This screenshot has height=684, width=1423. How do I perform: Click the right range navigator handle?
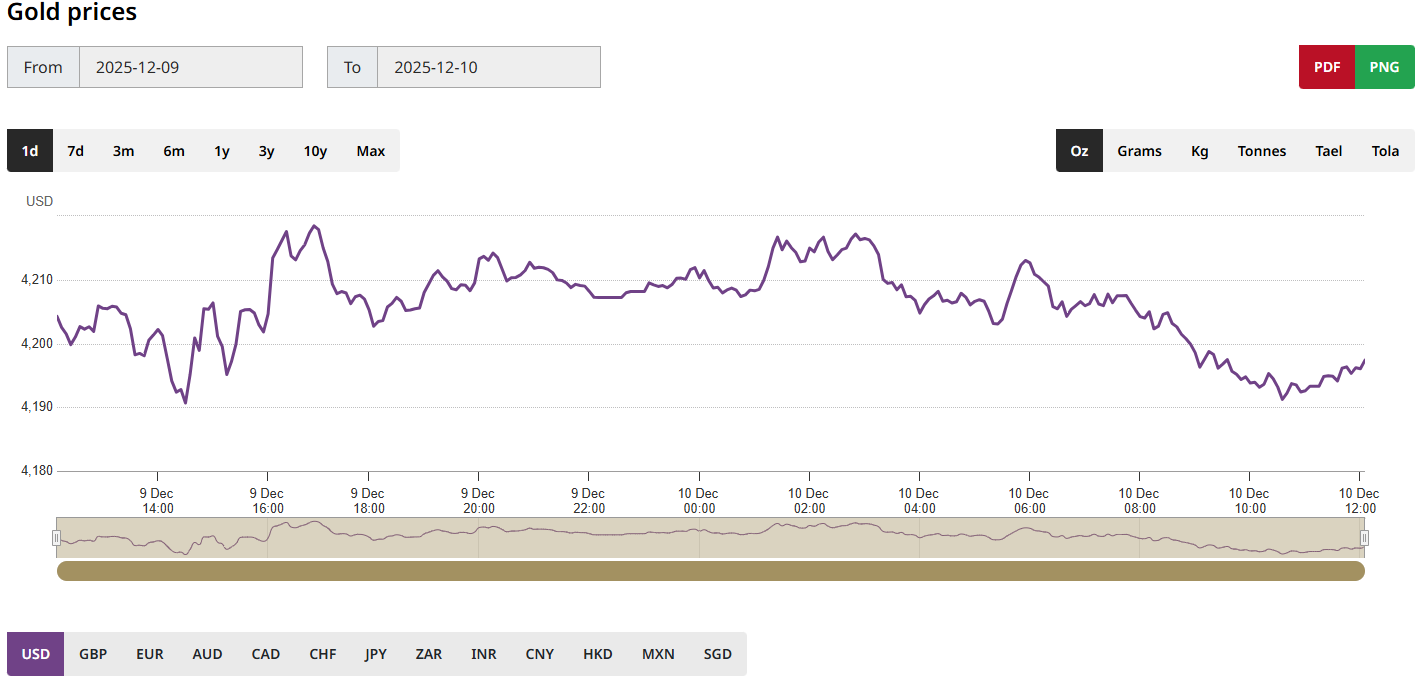point(1364,538)
